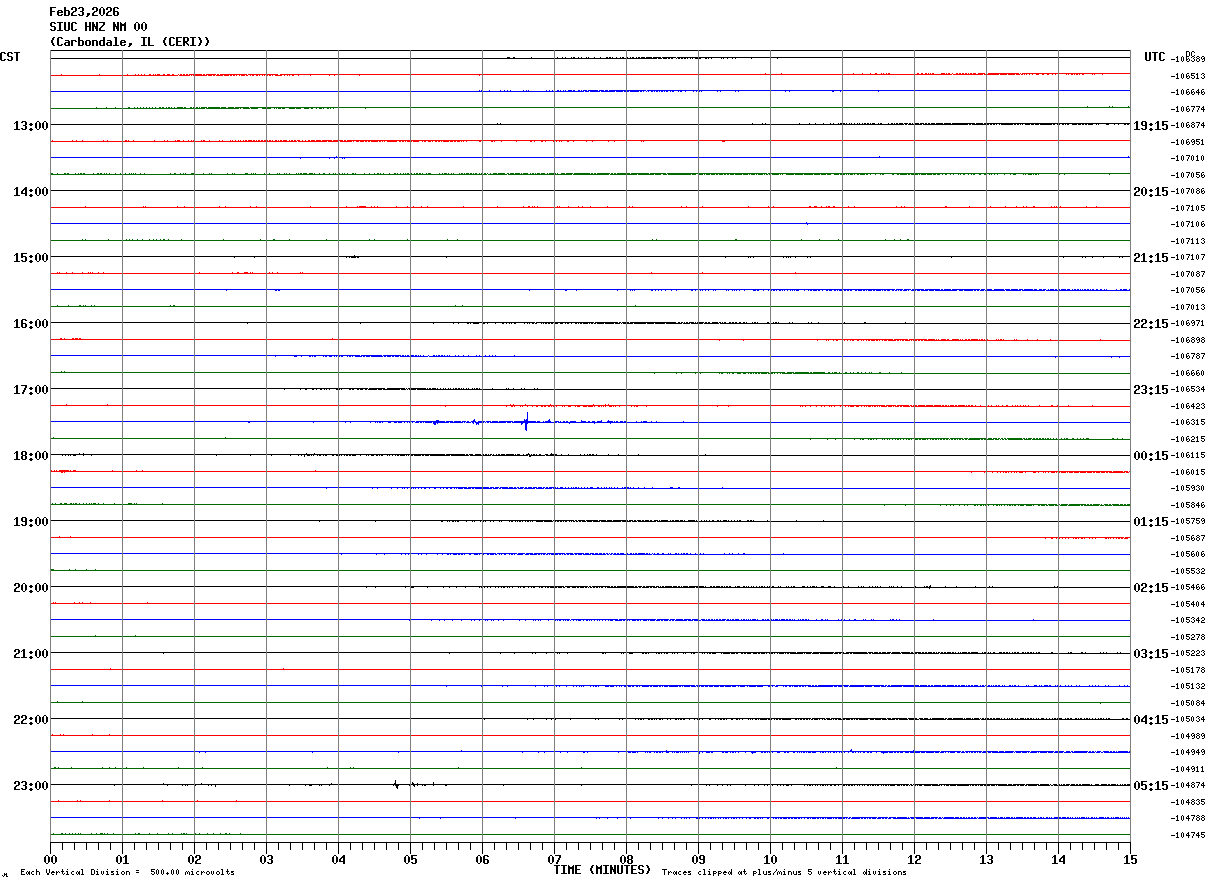Select the 17:00 CST time label
1210x886 pixels.
coord(31,389)
